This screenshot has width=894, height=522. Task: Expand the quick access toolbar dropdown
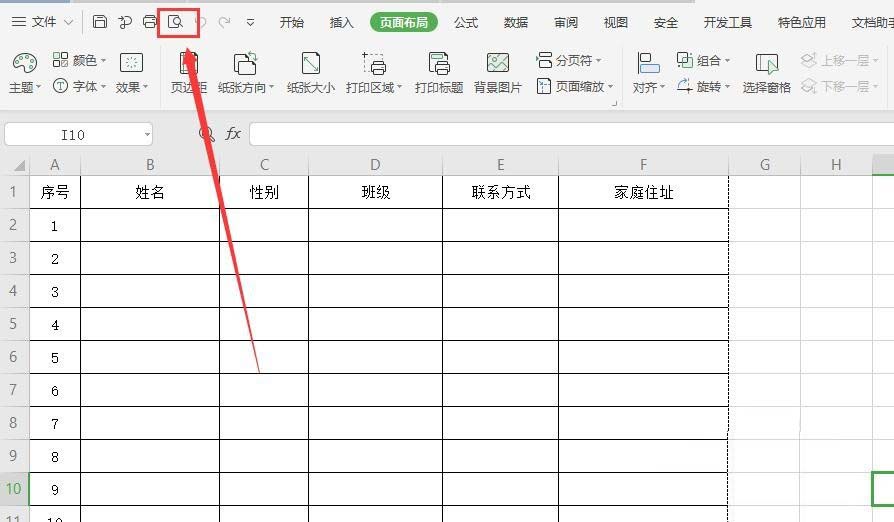[x=250, y=23]
